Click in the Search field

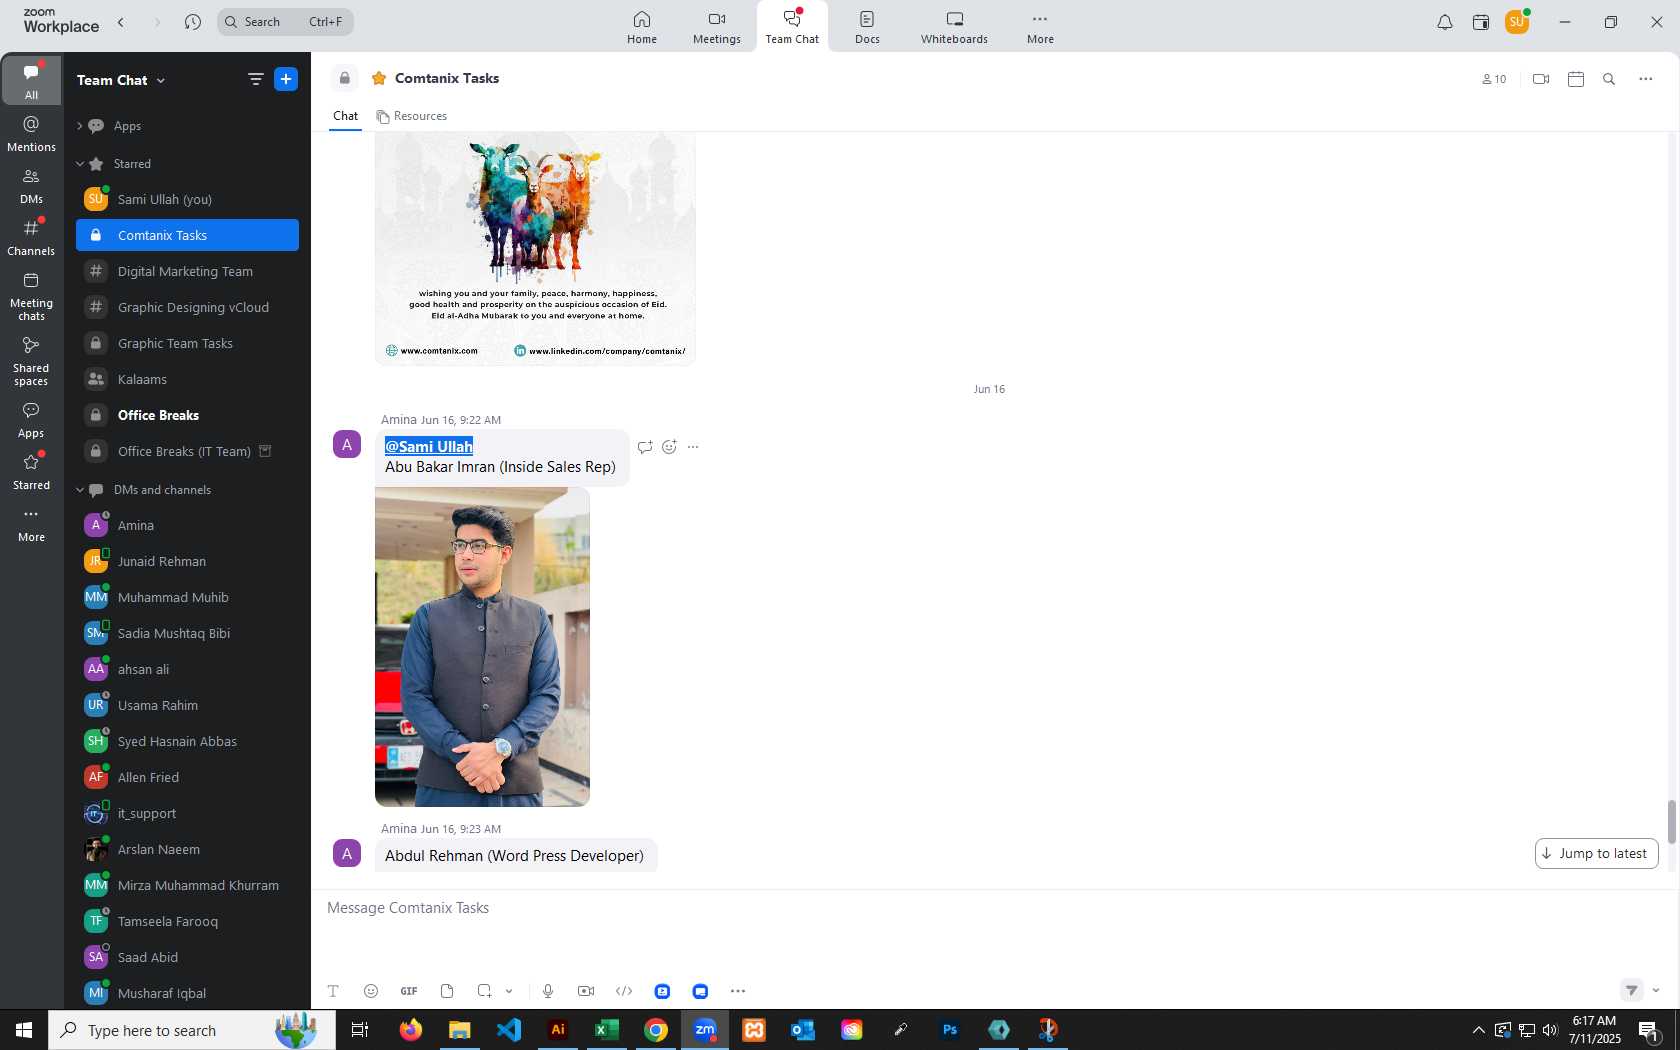tap(285, 22)
